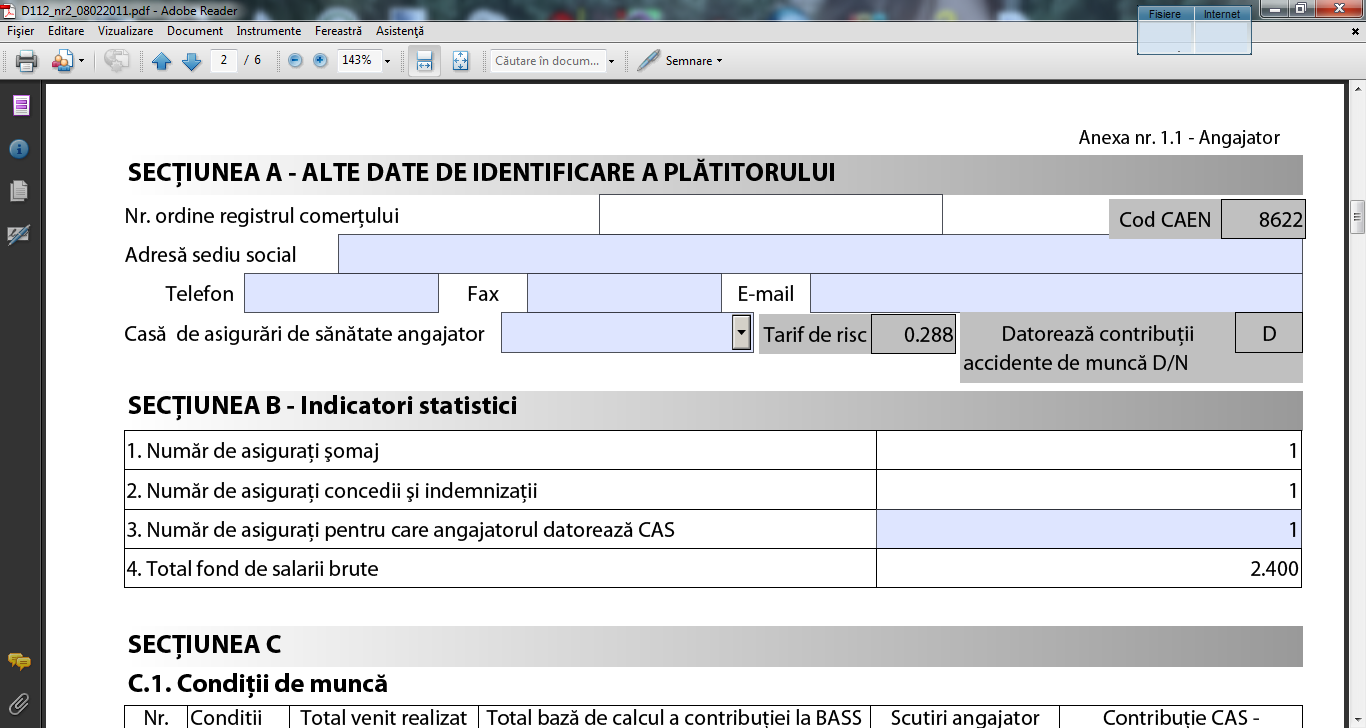Click the Fax input field
Screen dimensions: 1366x728
[x=624, y=293]
